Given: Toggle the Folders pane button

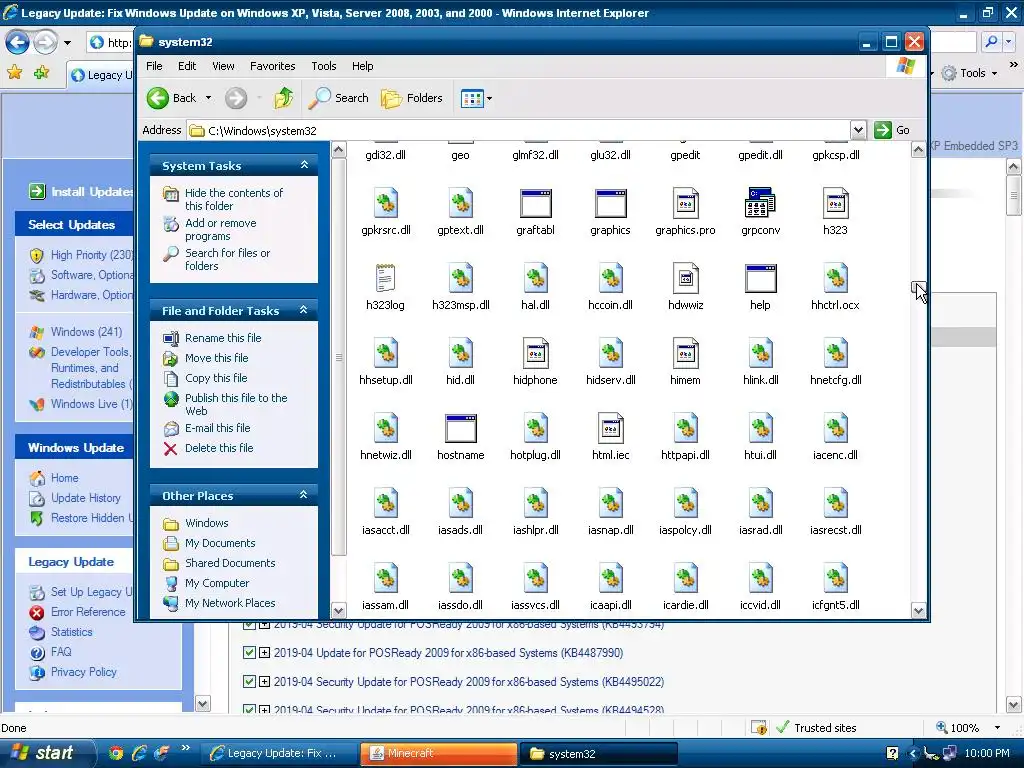Looking at the screenshot, I should tap(412, 98).
